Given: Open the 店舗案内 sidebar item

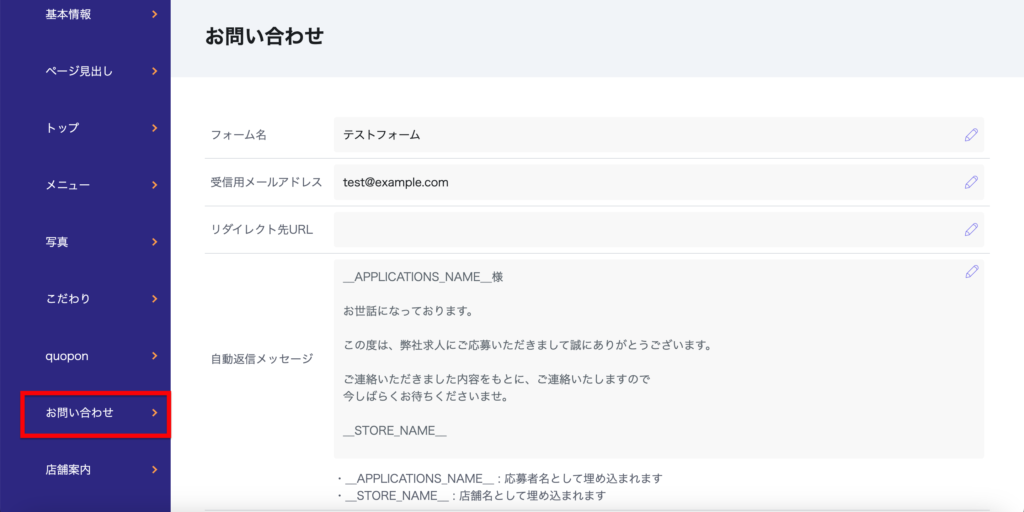Looking at the screenshot, I should click(x=69, y=470).
